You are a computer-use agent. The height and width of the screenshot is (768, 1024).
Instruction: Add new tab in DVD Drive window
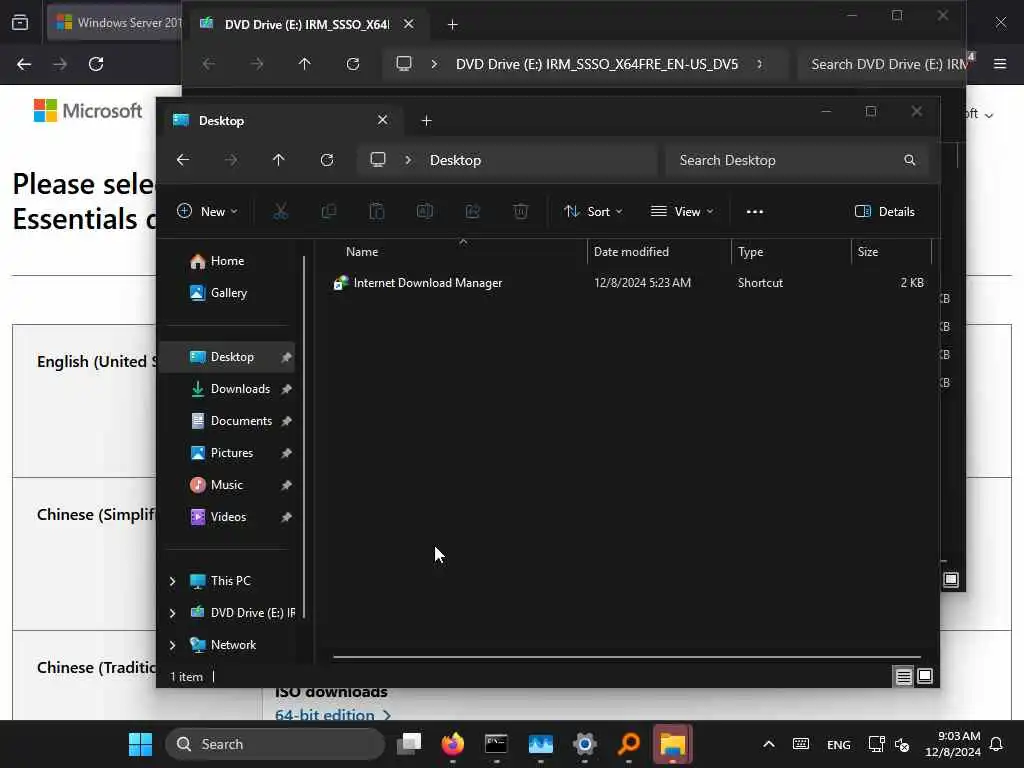click(x=453, y=24)
